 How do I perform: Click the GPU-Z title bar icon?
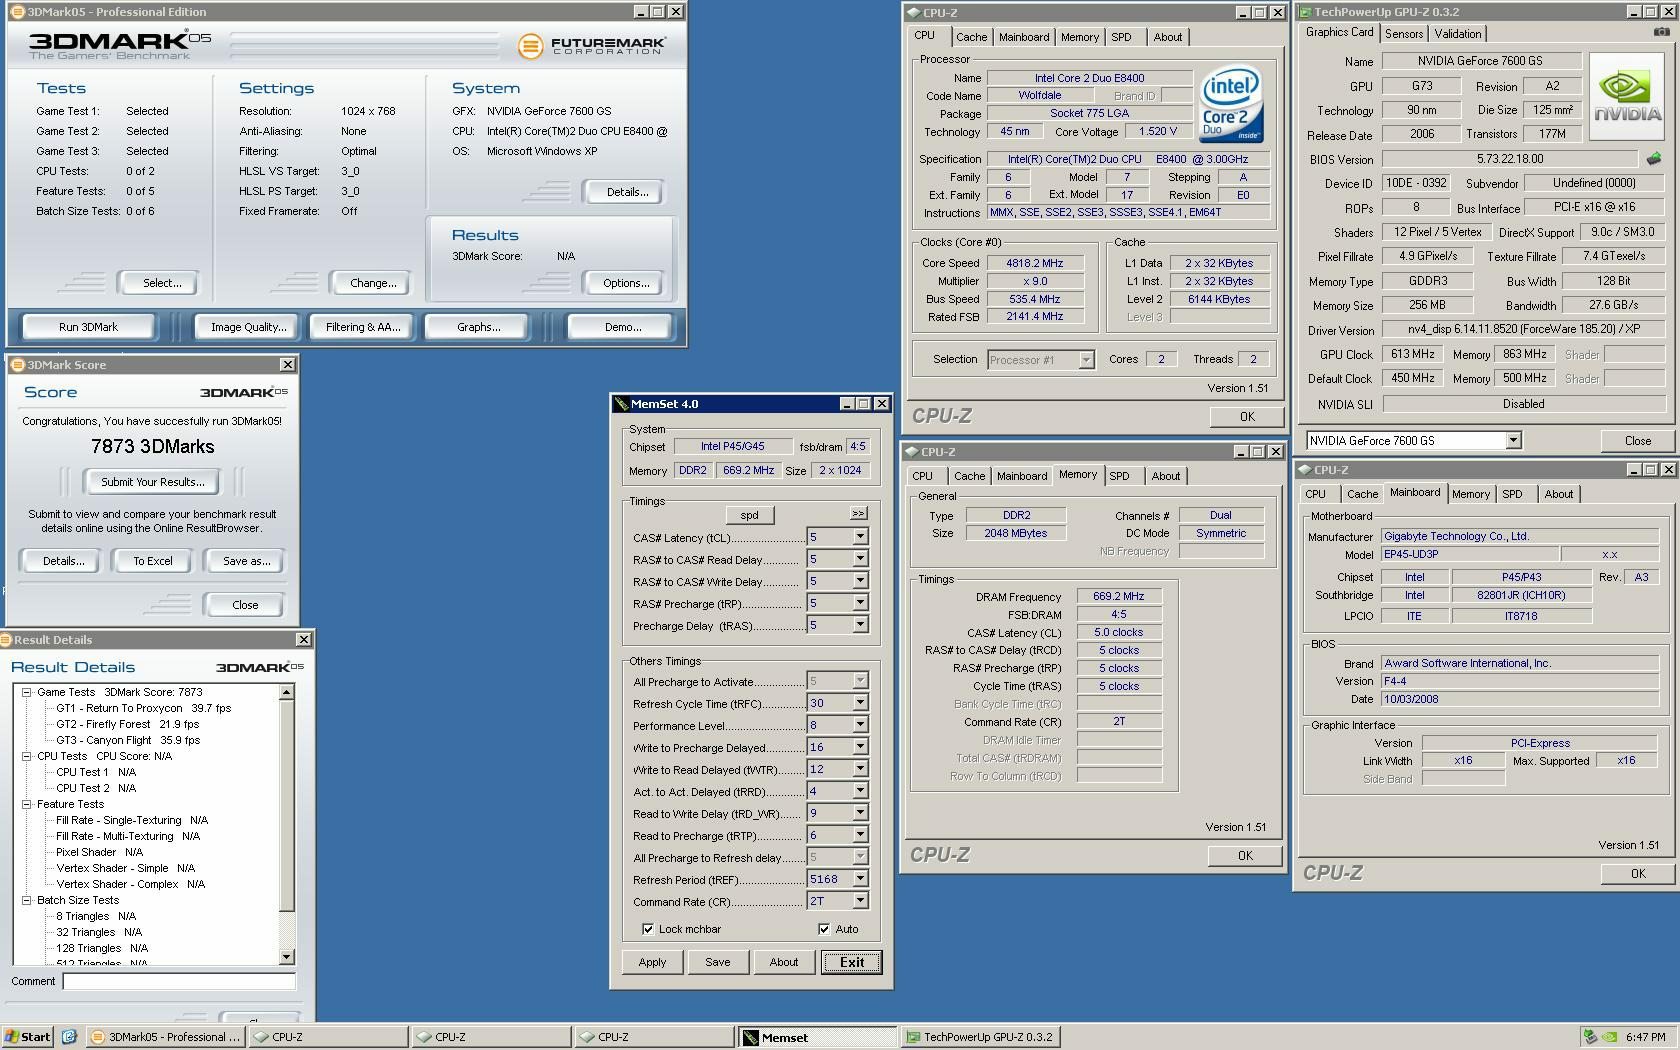click(x=1305, y=12)
